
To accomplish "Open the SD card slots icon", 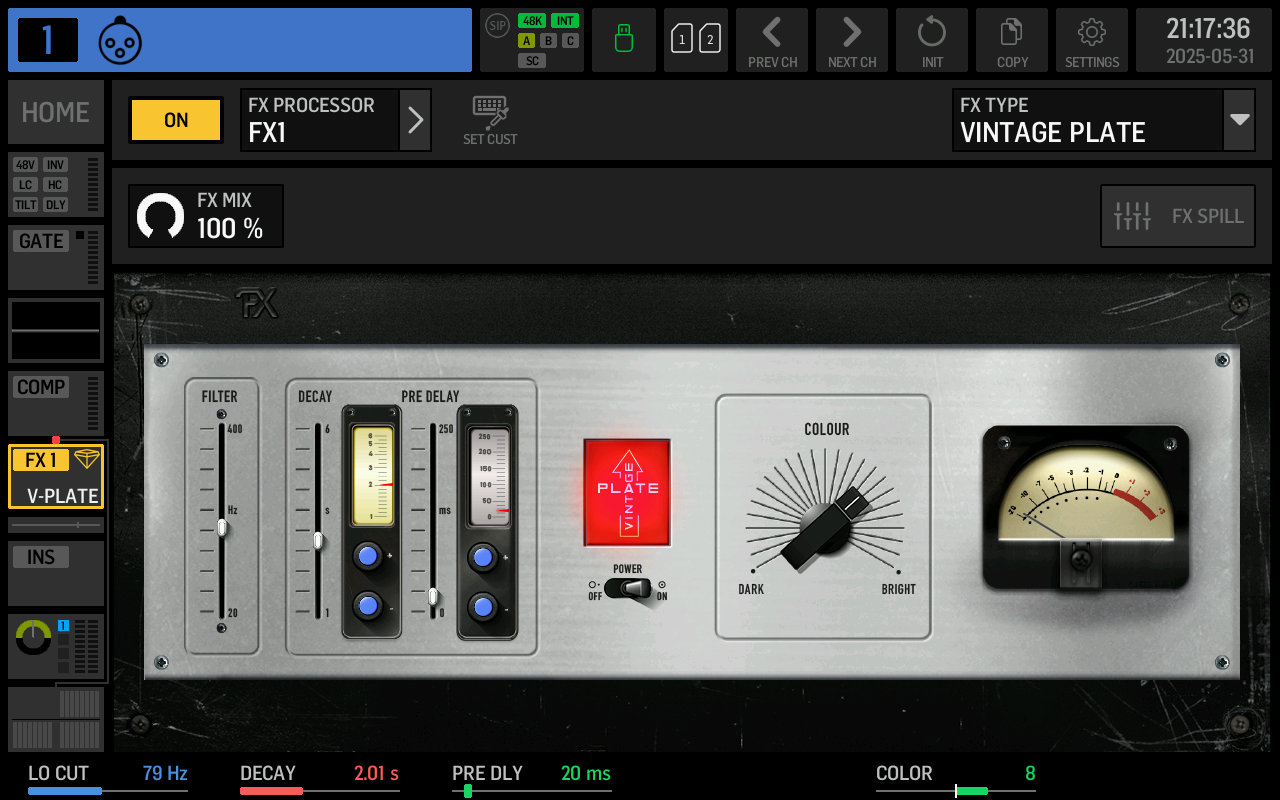I will pyautogui.click(x=696, y=40).
